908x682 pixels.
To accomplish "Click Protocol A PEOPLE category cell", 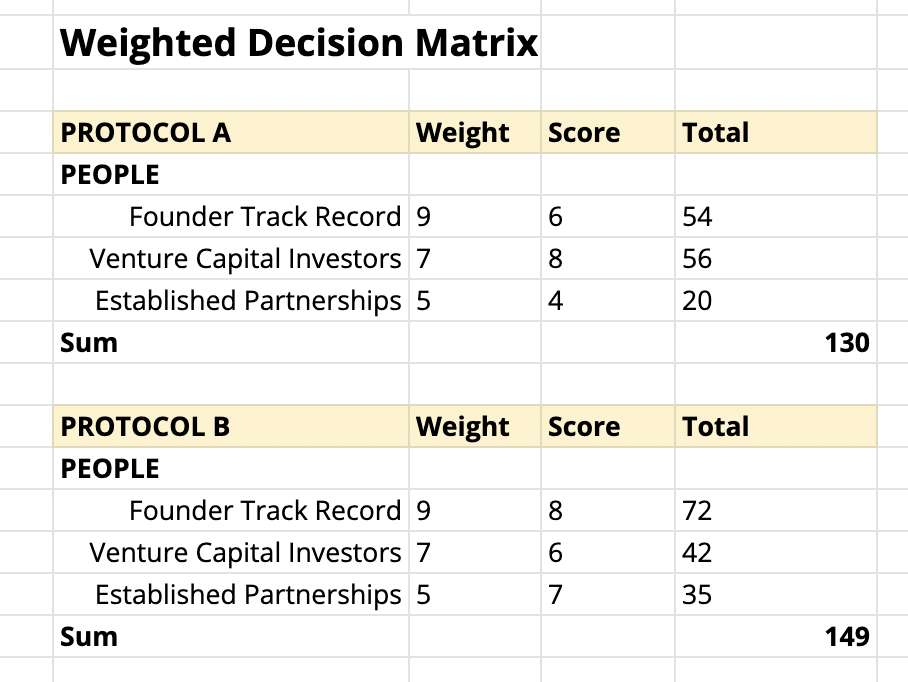I will (x=231, y=174).
